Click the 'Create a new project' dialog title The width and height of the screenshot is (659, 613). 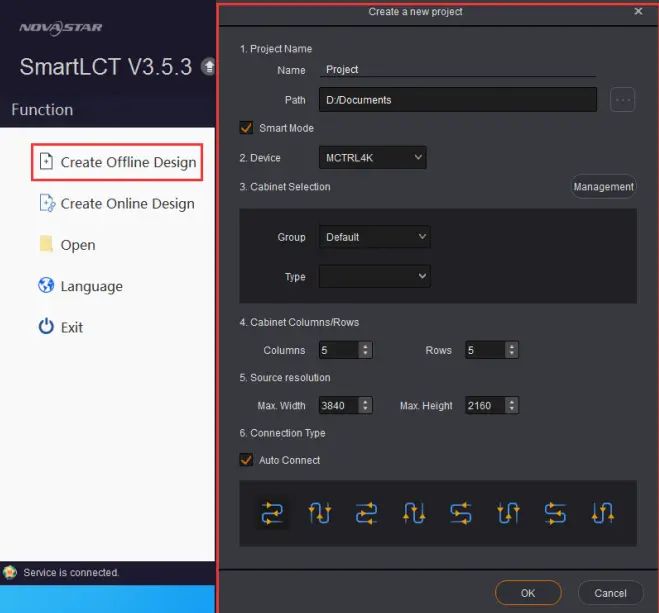point(415,12)
